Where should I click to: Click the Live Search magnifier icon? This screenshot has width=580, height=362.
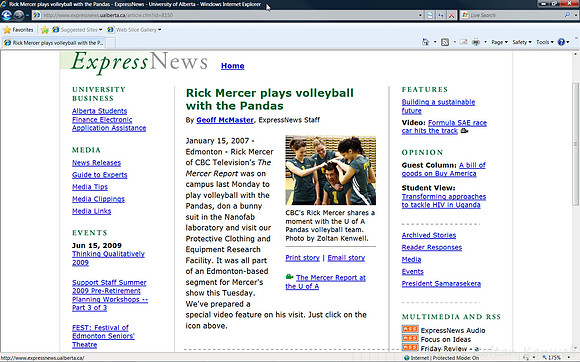[567, 15]
